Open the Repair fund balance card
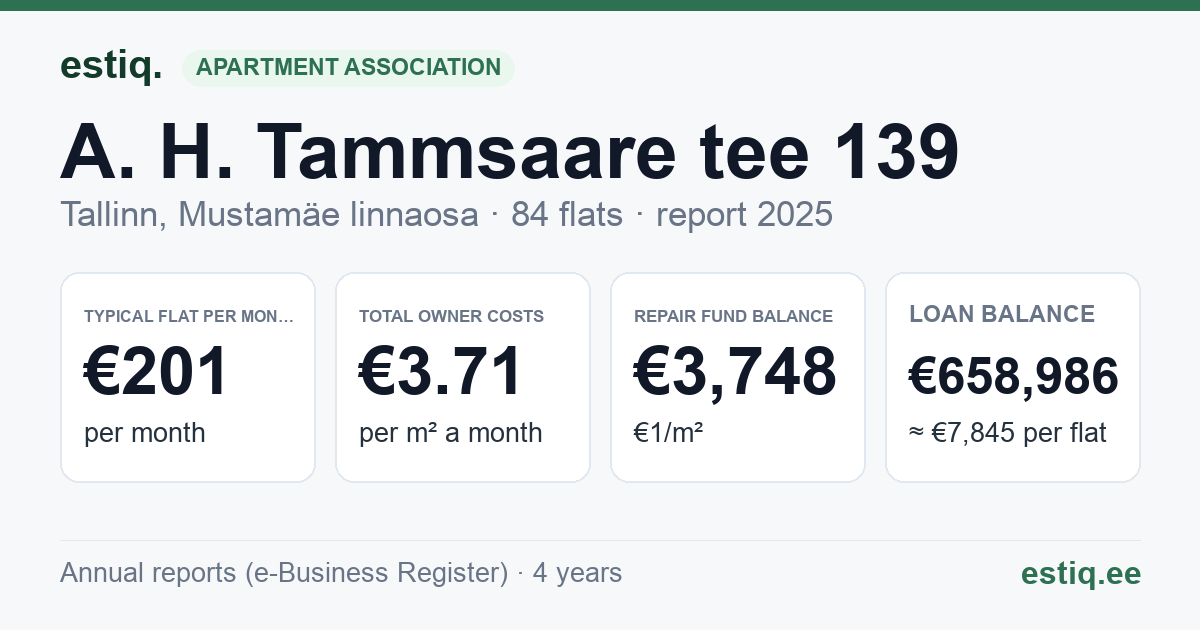 (738, 377)
